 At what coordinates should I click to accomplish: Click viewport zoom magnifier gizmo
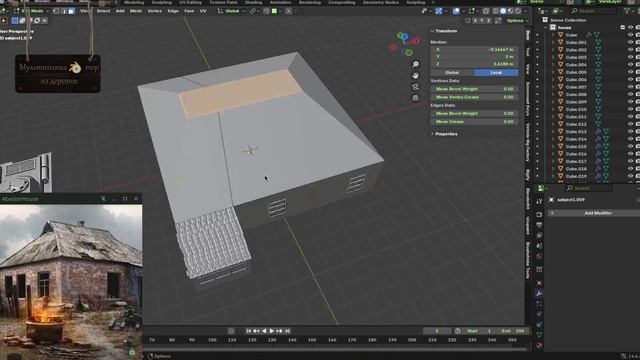[x=416, y=64]
